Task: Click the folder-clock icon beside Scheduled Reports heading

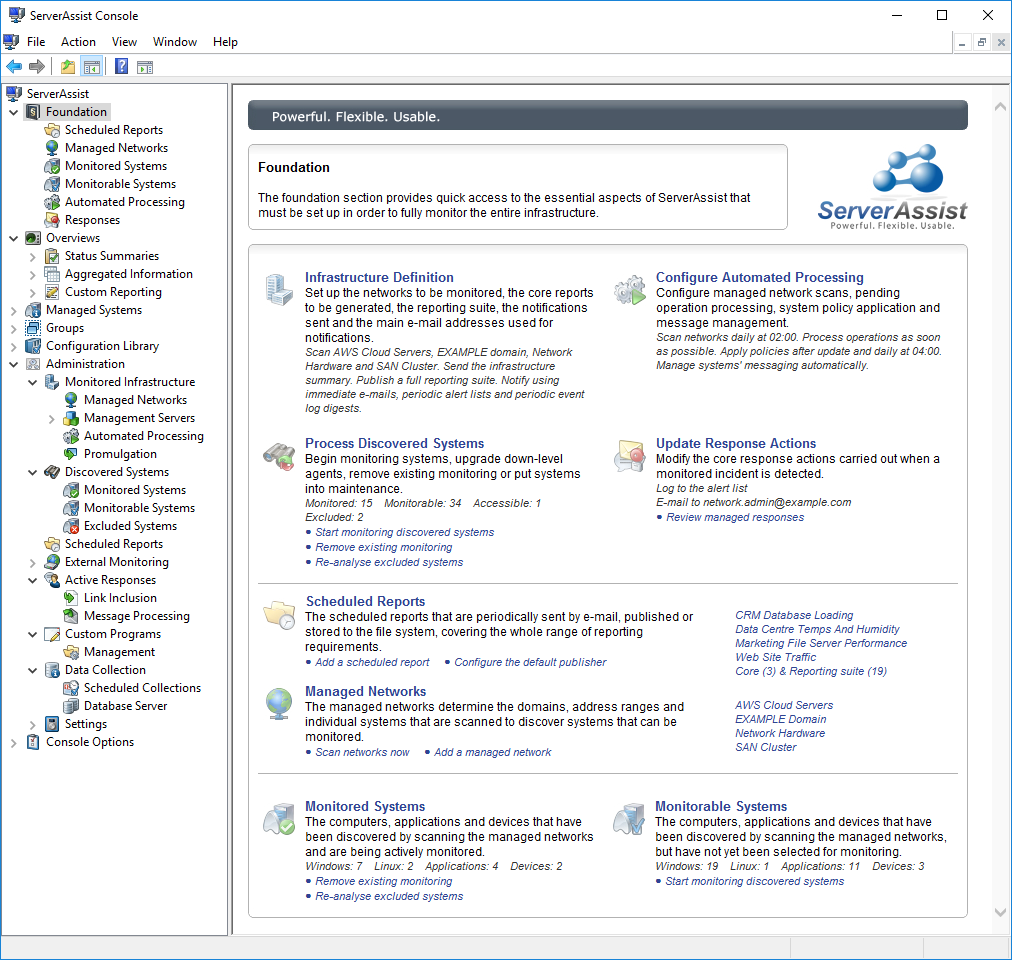Action: click(x=279, y=614)
